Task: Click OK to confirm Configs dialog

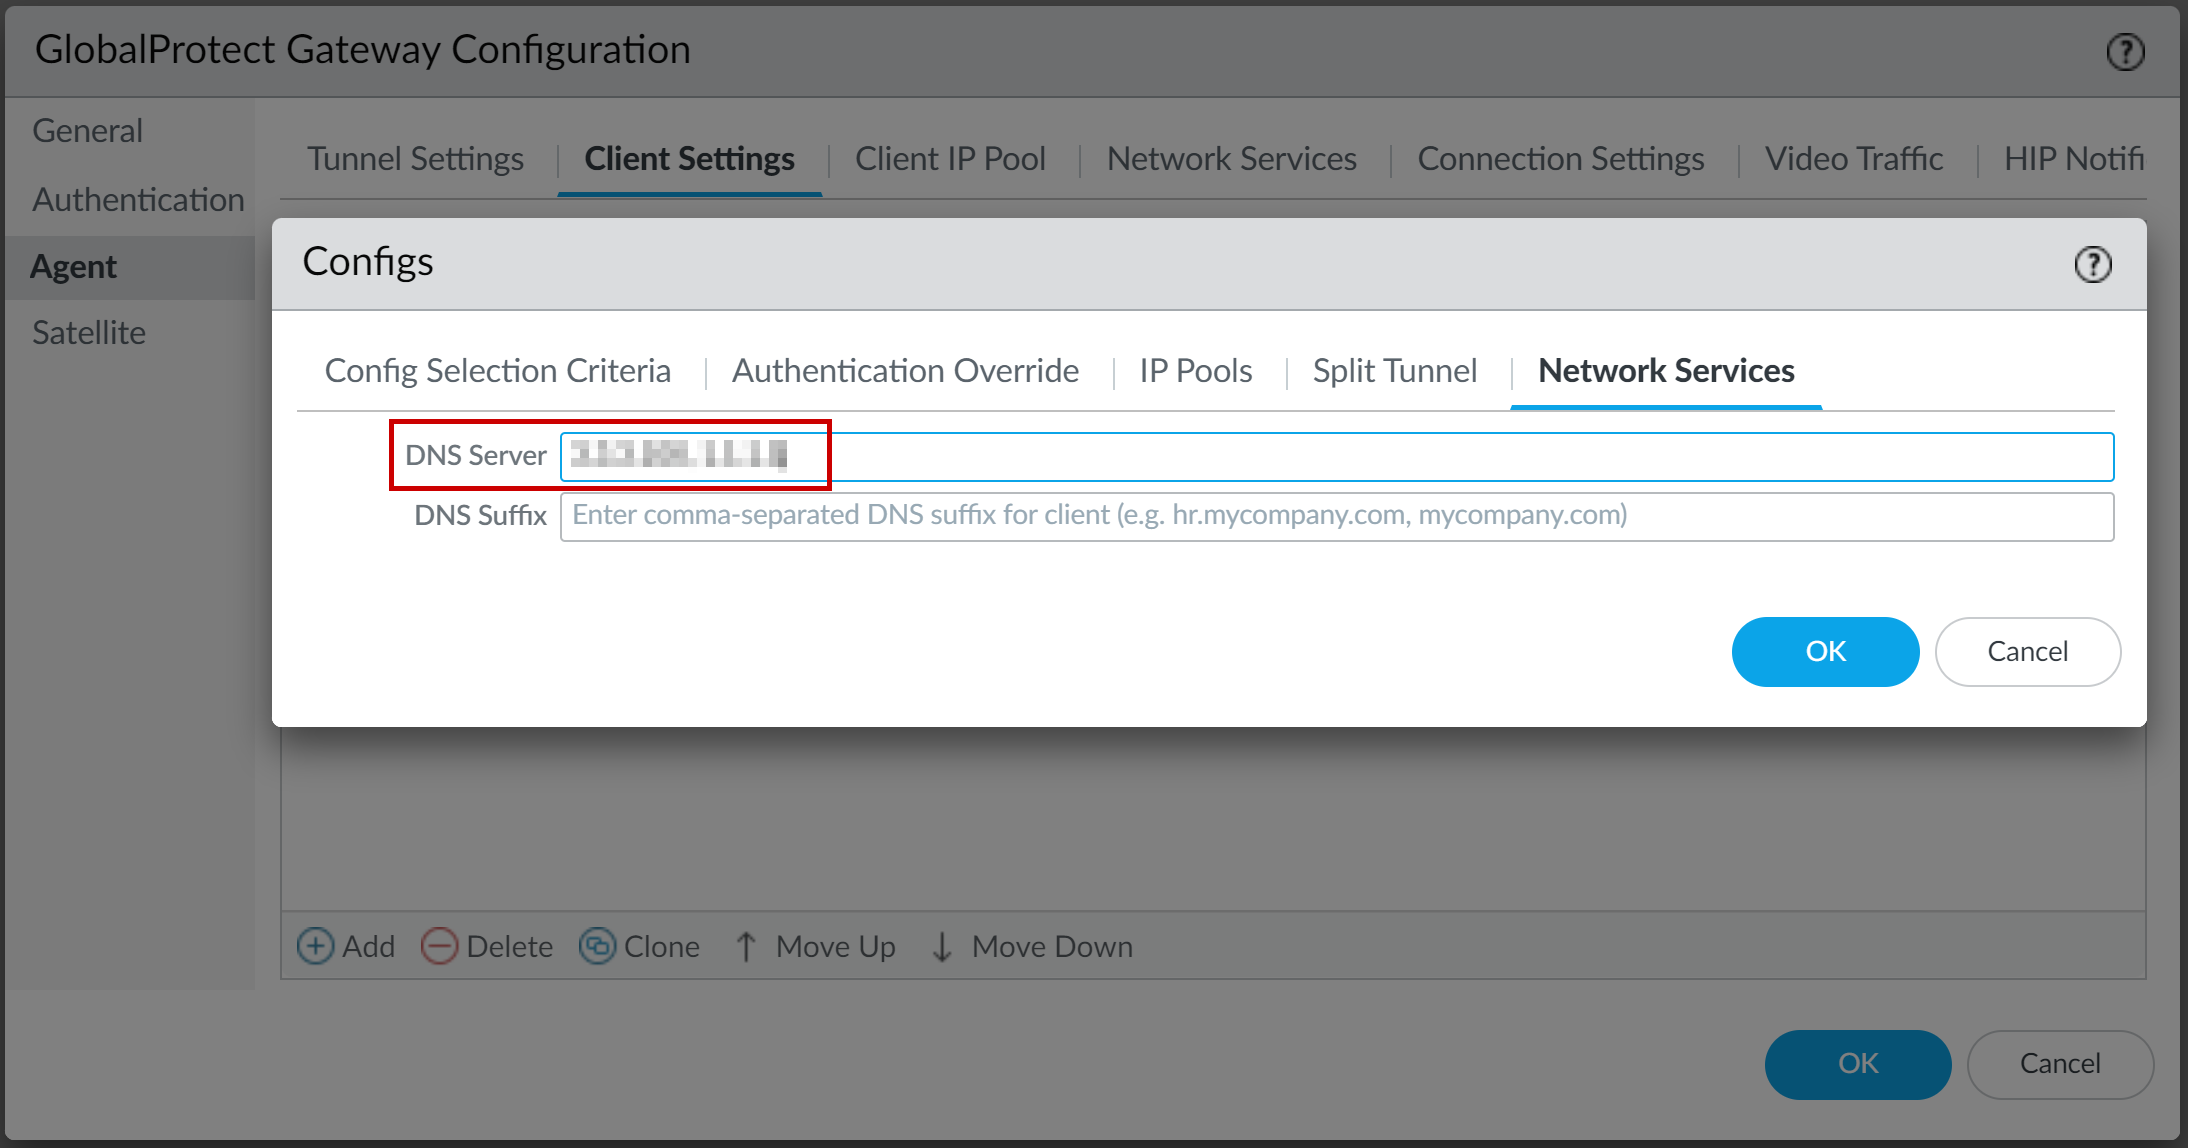Action: (1823, 650)
